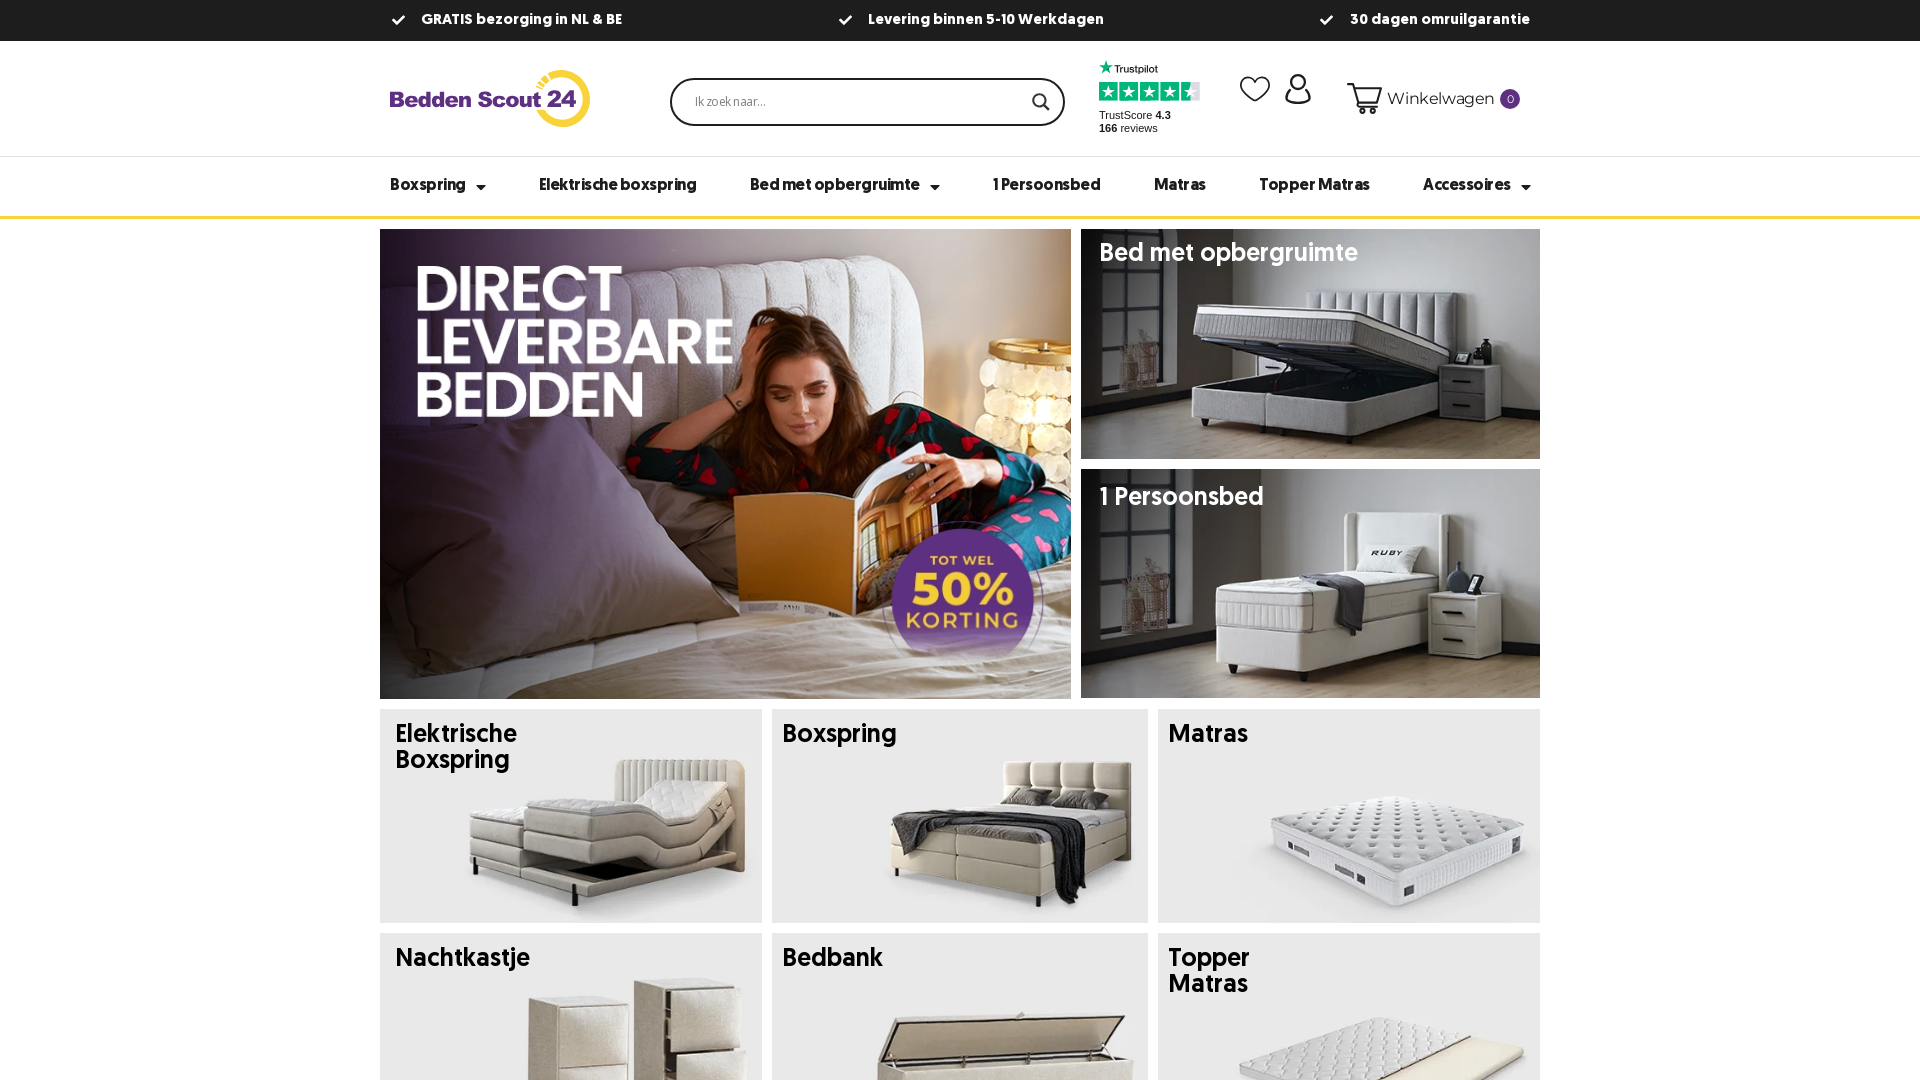Screen dimensions: 1920x1080
Task: Expand the Boxspring dropdown arrow
Action: click(x=481, y=187)
